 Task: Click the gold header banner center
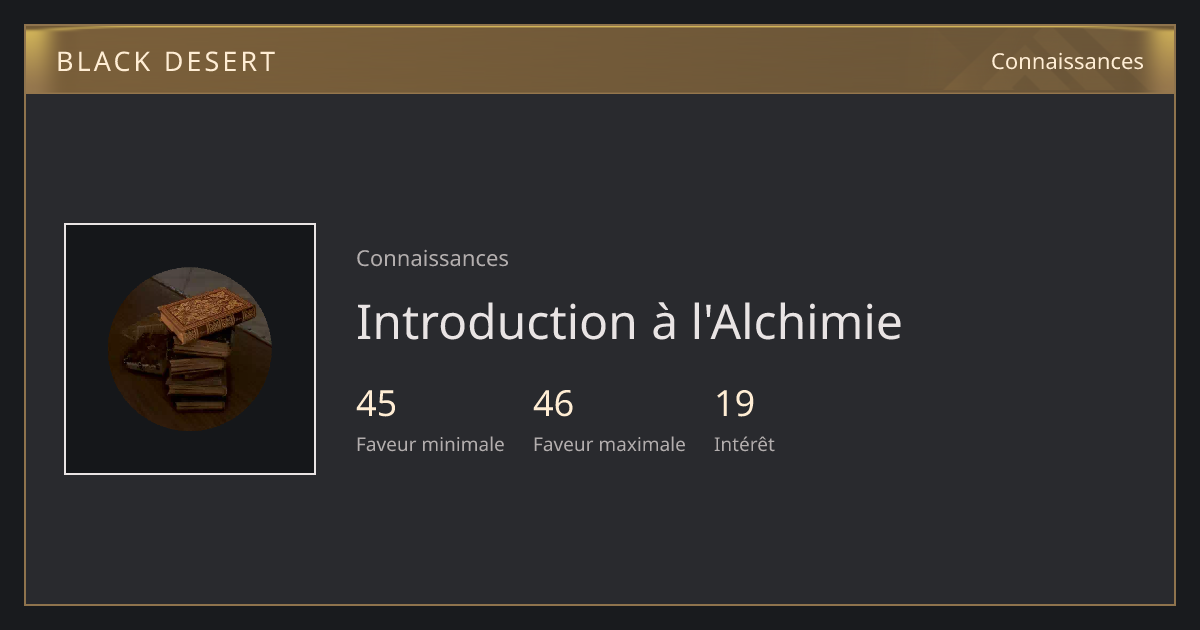(x=600, y=60)
